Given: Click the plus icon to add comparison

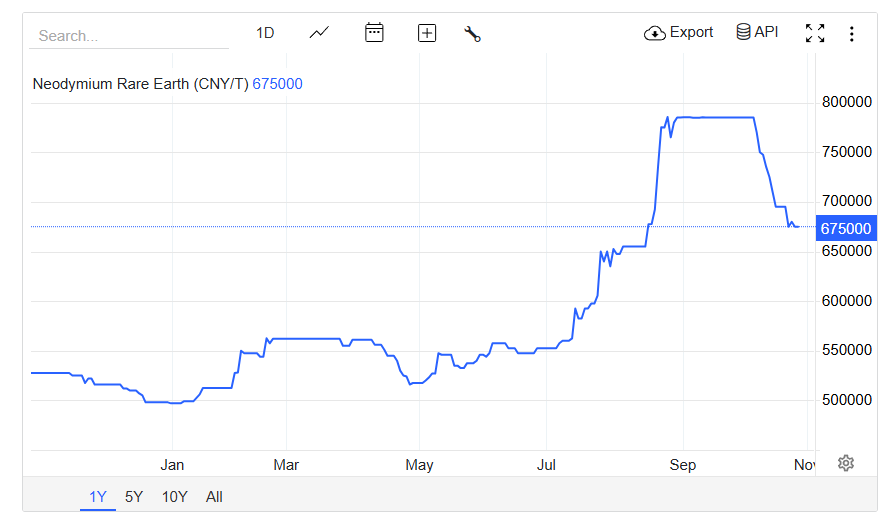Looking at the screenshot, I should (427, 33).
